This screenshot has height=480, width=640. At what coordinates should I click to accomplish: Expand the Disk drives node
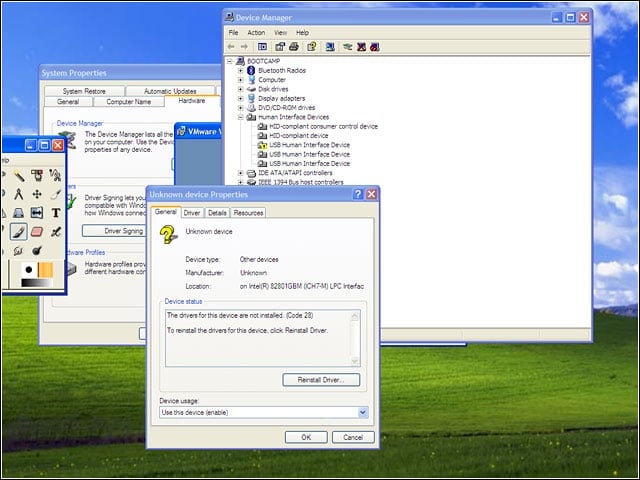pyautogui.click(x=241, y=89)
